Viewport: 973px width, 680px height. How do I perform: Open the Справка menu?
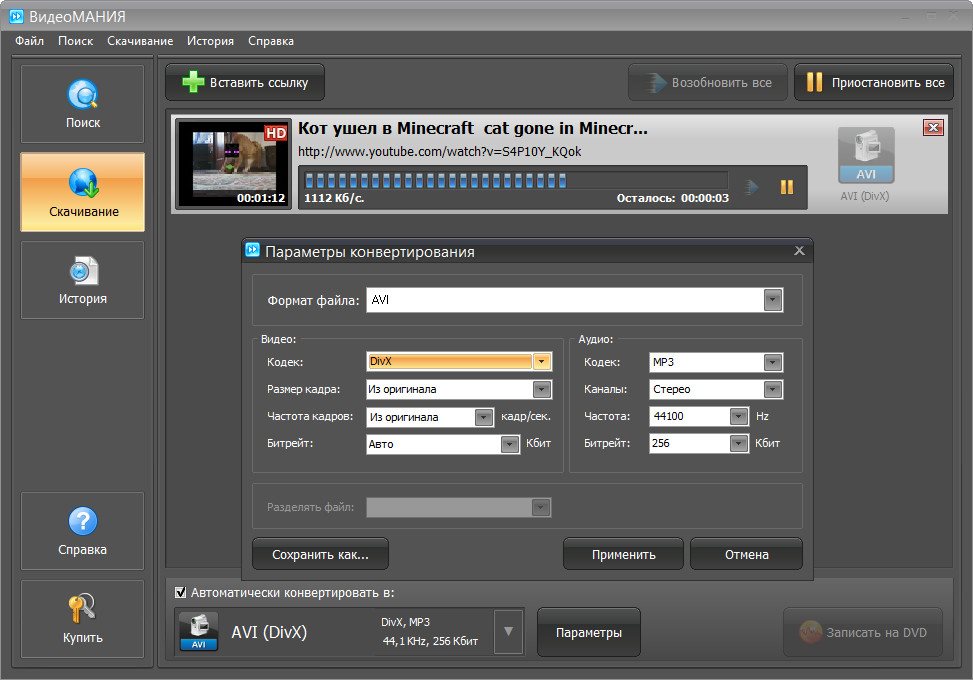[x=271, y=41]
